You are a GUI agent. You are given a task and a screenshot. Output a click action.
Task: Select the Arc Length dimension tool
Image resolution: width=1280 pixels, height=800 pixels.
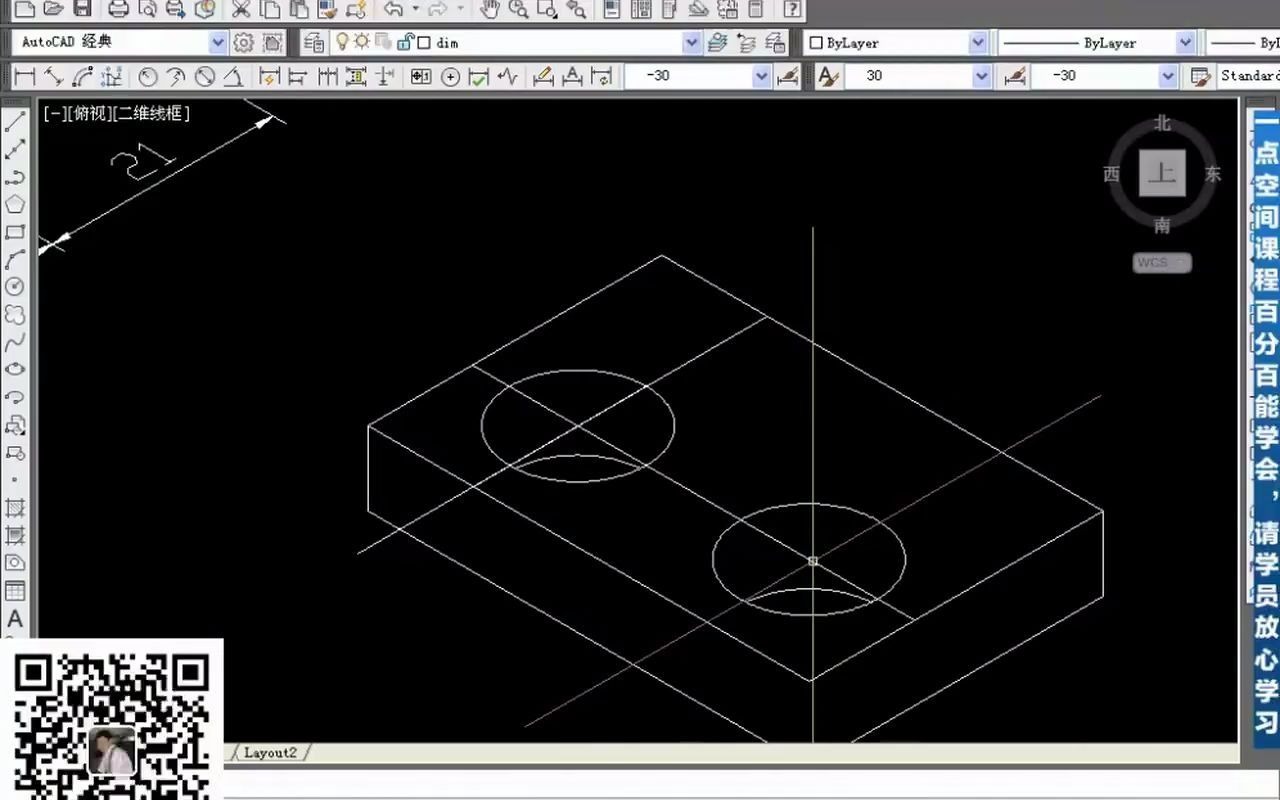pos(82,76)
